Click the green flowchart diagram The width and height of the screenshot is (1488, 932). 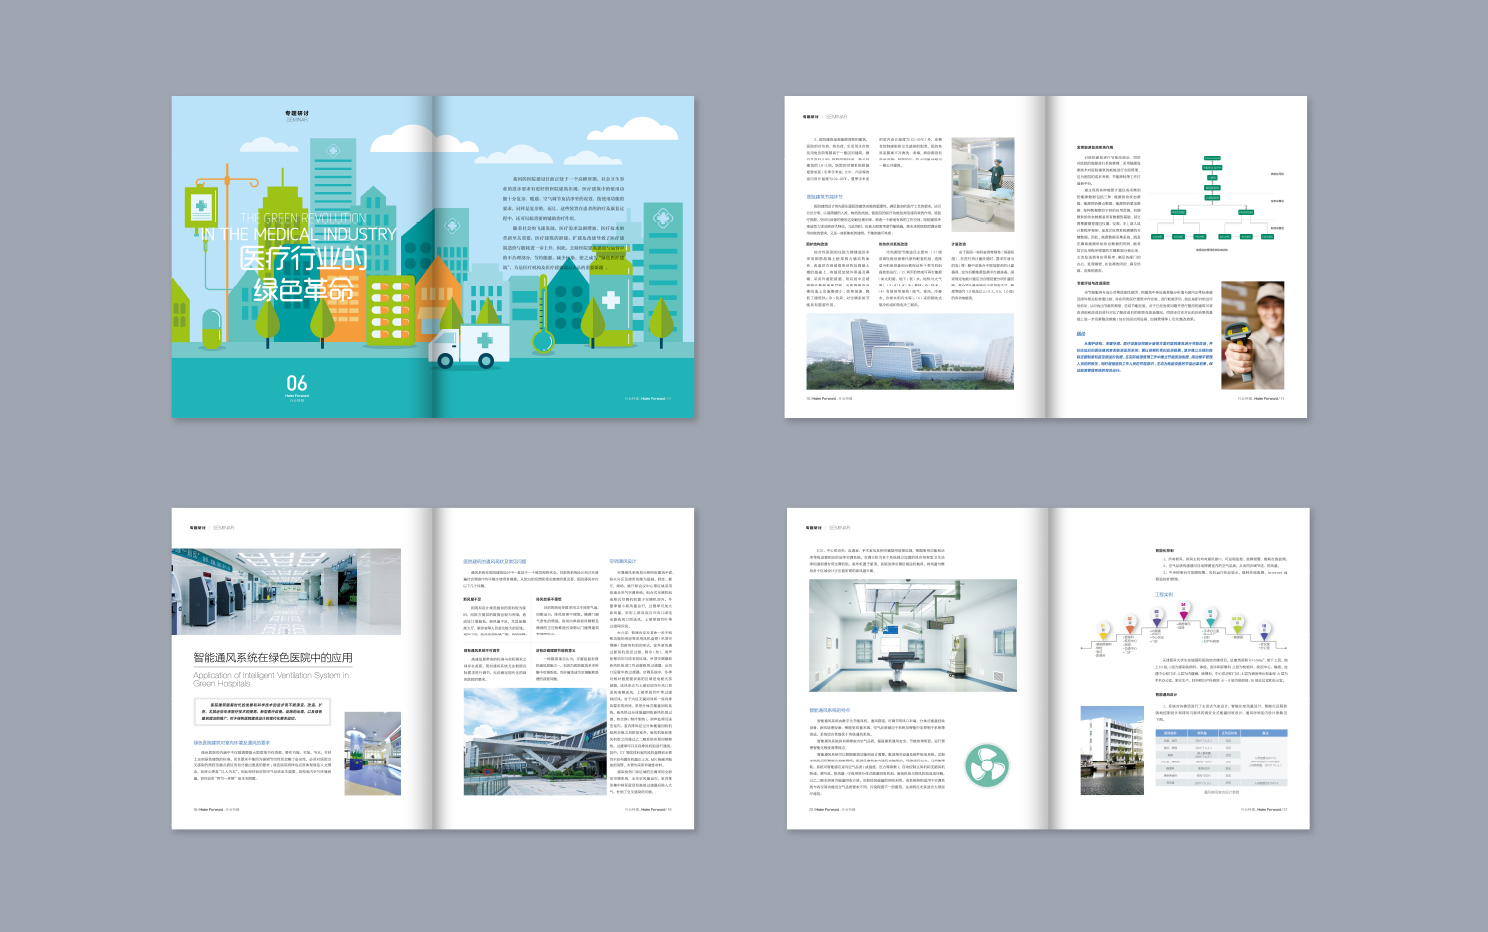coord(1214,198)
